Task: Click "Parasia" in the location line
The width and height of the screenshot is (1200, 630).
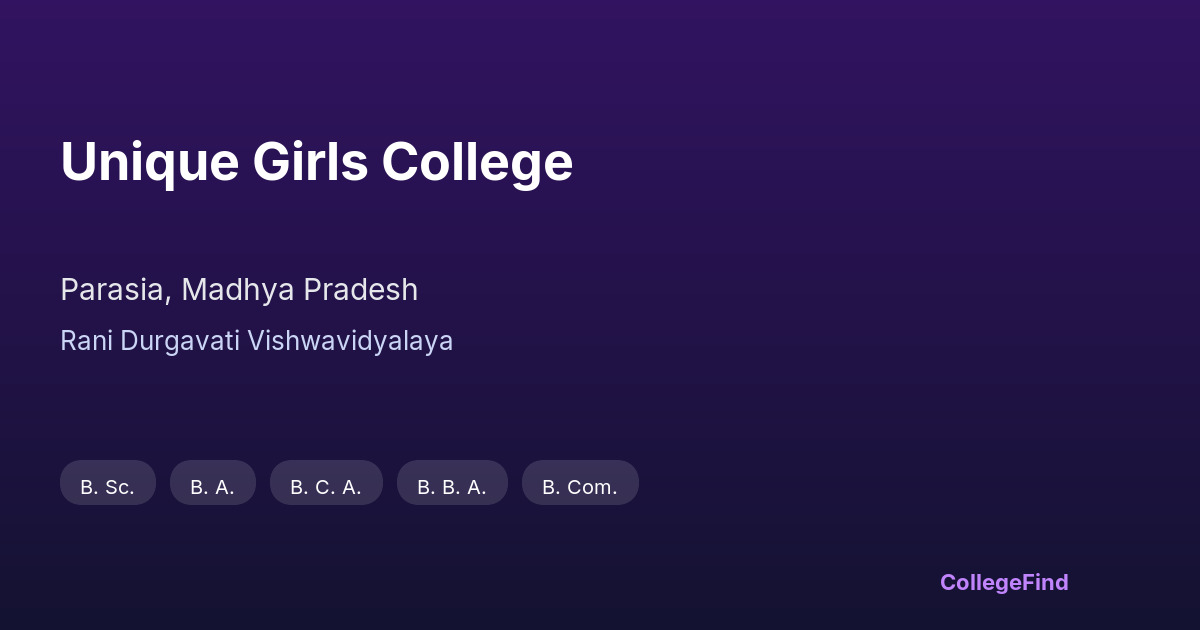Action: (112, 290)
